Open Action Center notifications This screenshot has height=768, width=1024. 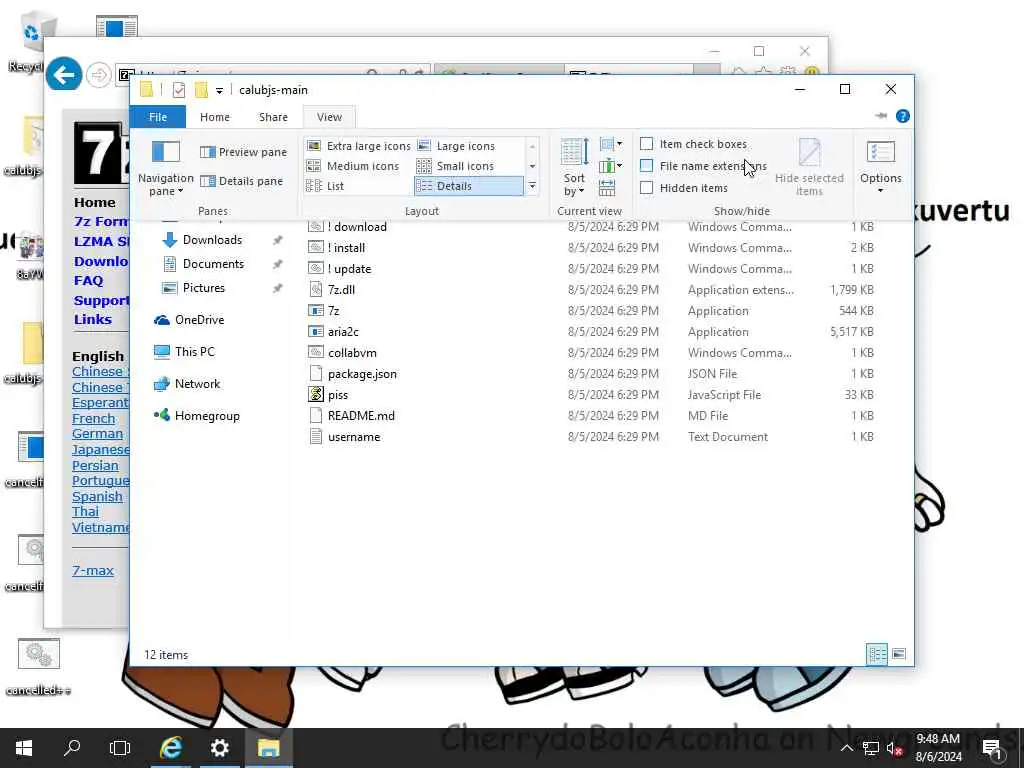tap(992, 750)
